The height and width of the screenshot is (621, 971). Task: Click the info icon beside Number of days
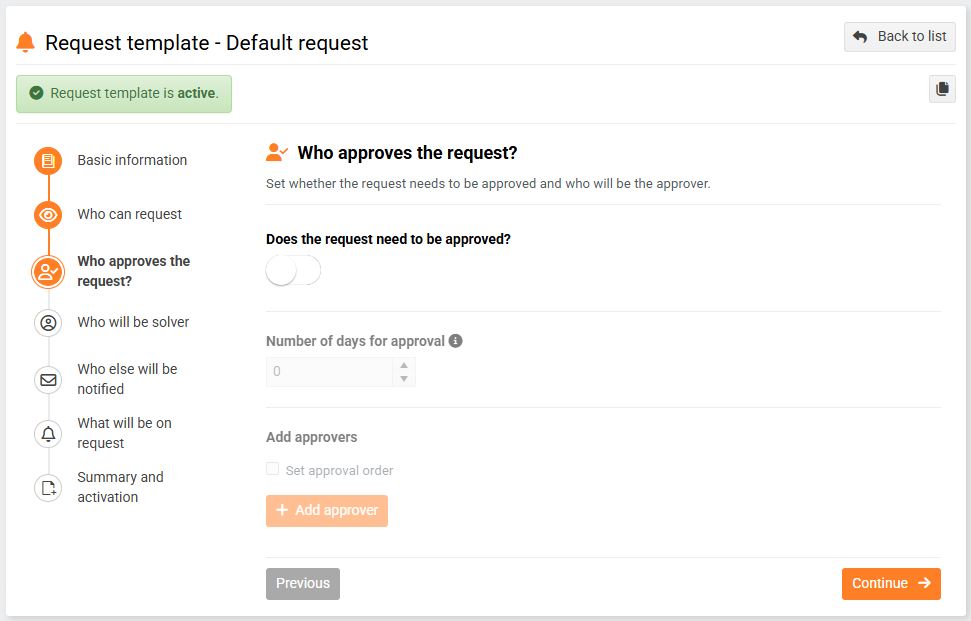(x=456, y=341)
